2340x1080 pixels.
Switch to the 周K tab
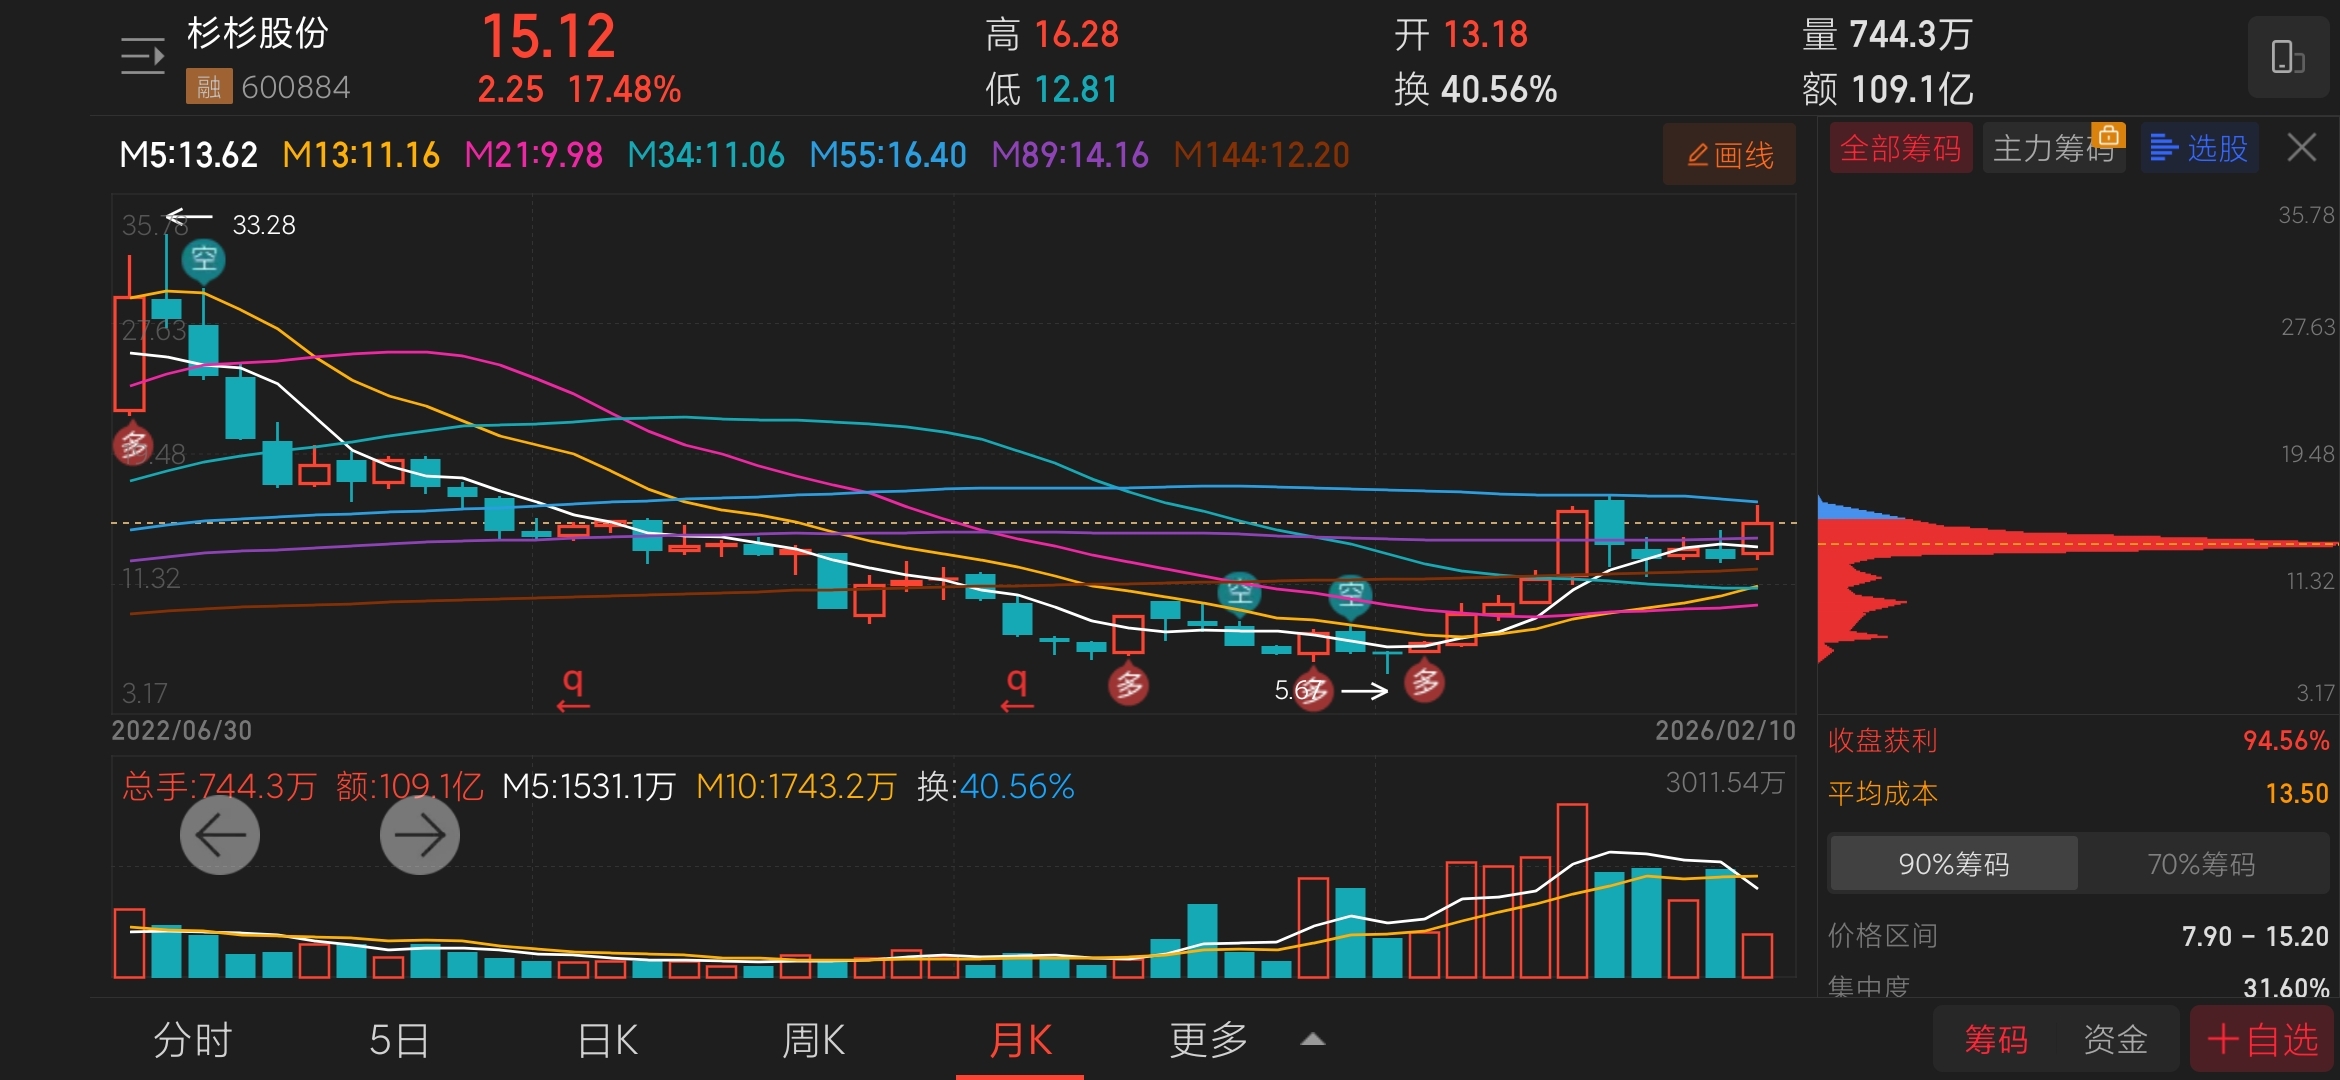pyautogui.click(x=813, y=1040)
